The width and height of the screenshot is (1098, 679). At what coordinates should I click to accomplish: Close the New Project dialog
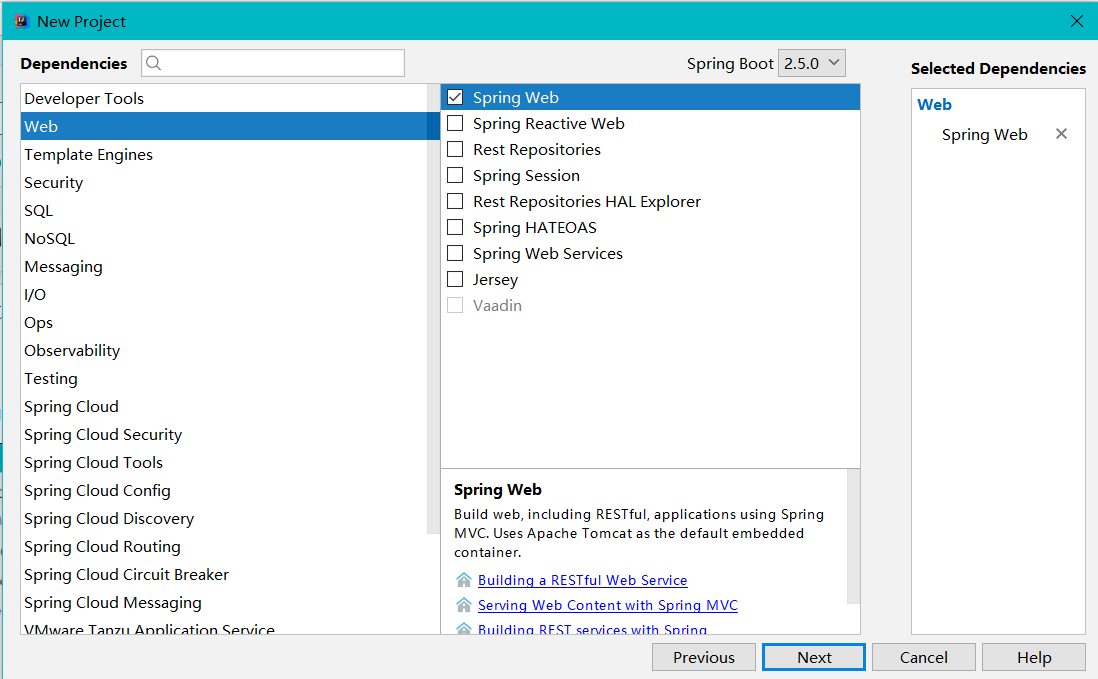[x=1077, y=21]
